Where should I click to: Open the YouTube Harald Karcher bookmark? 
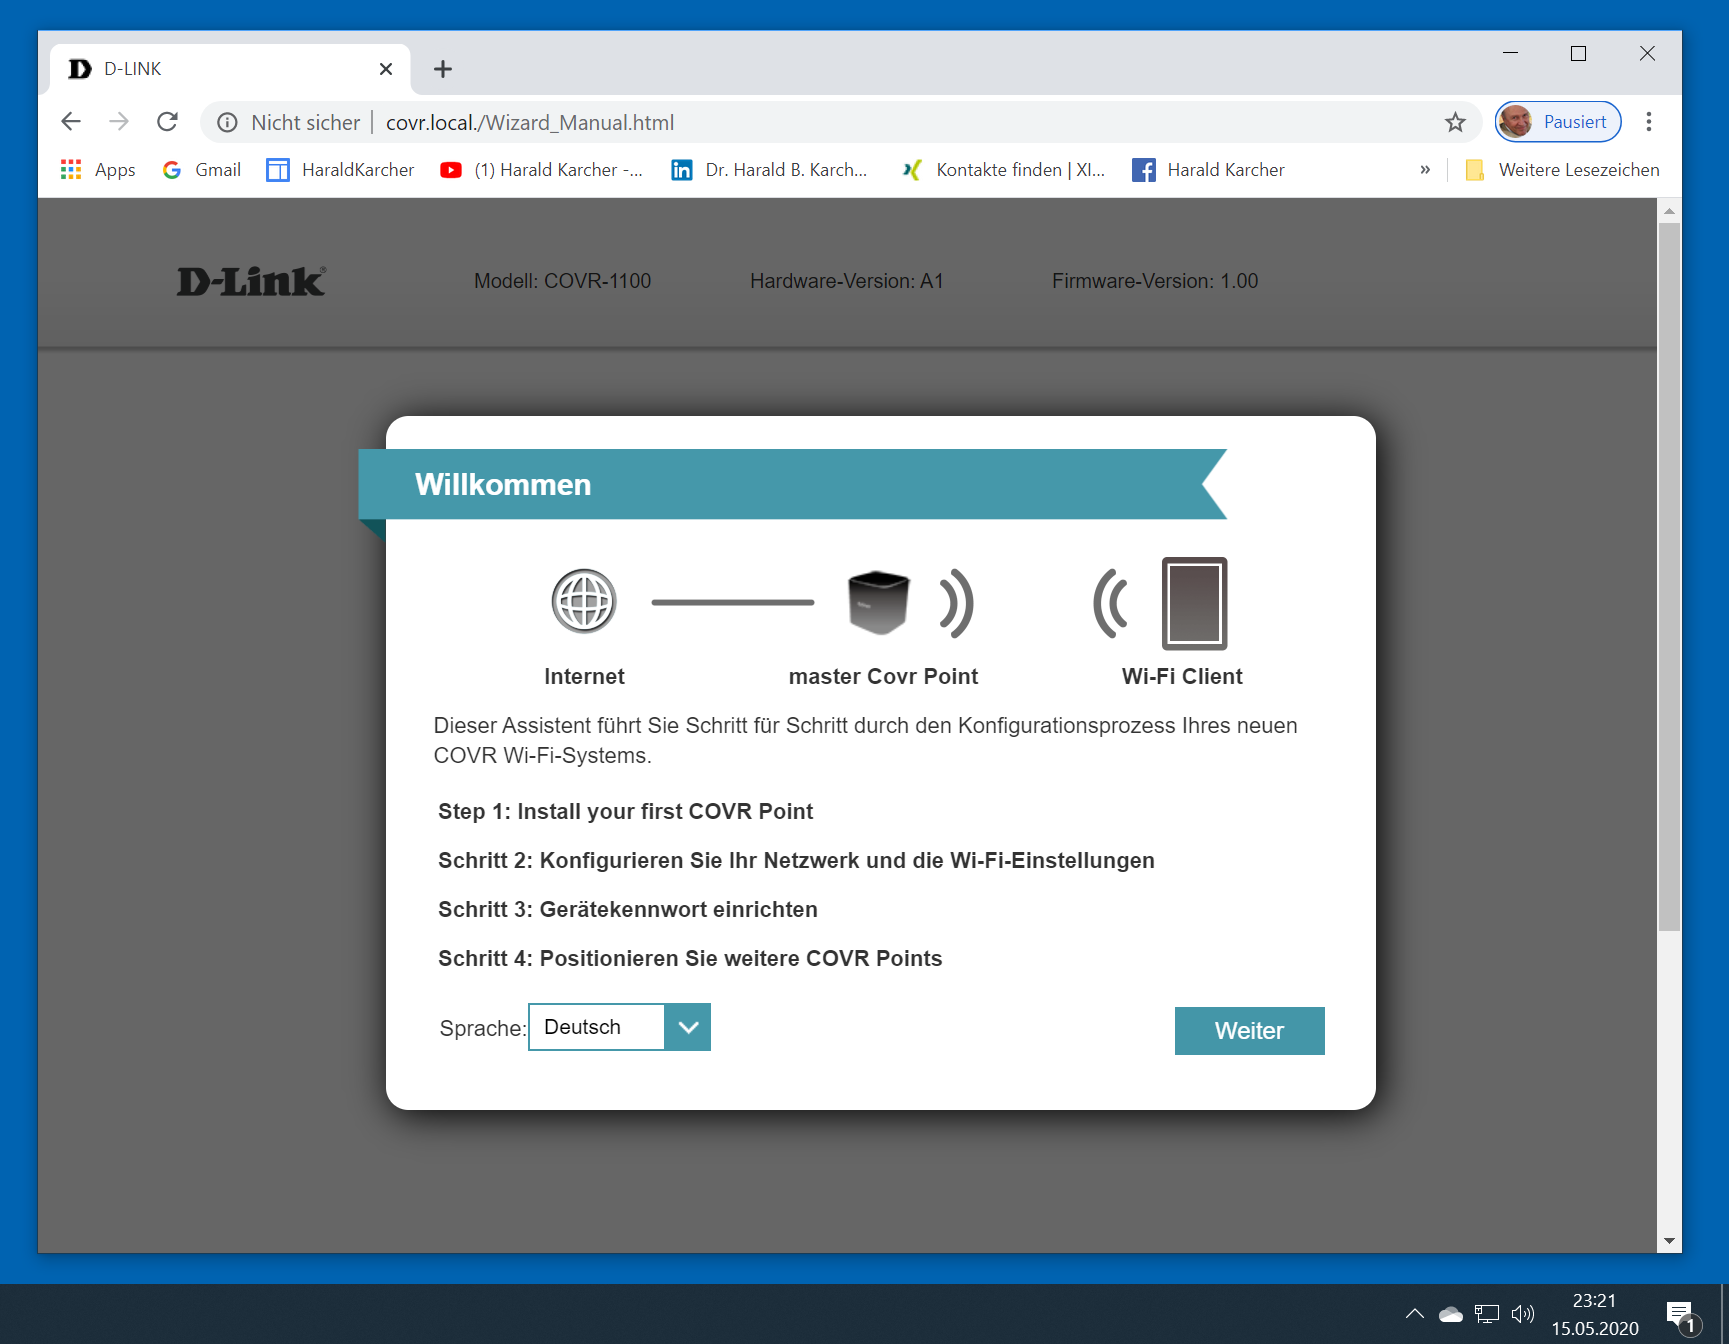pos(542,170)
